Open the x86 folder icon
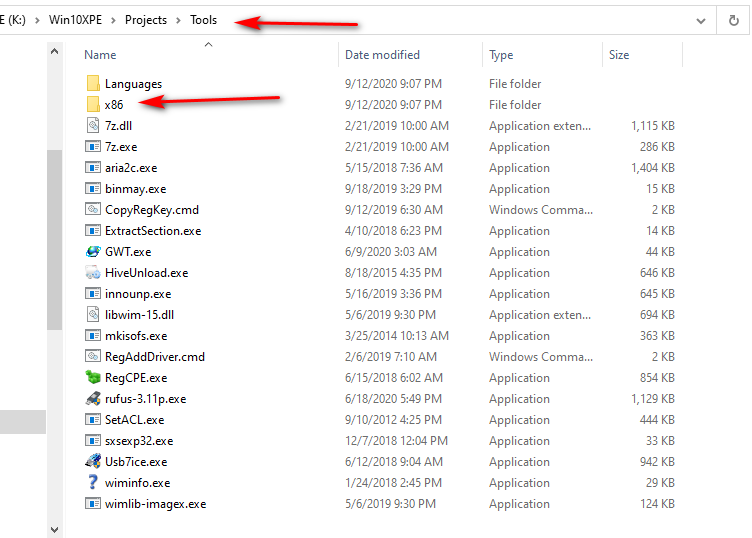This screenshot has width=752, height=538. coord(93,105)
